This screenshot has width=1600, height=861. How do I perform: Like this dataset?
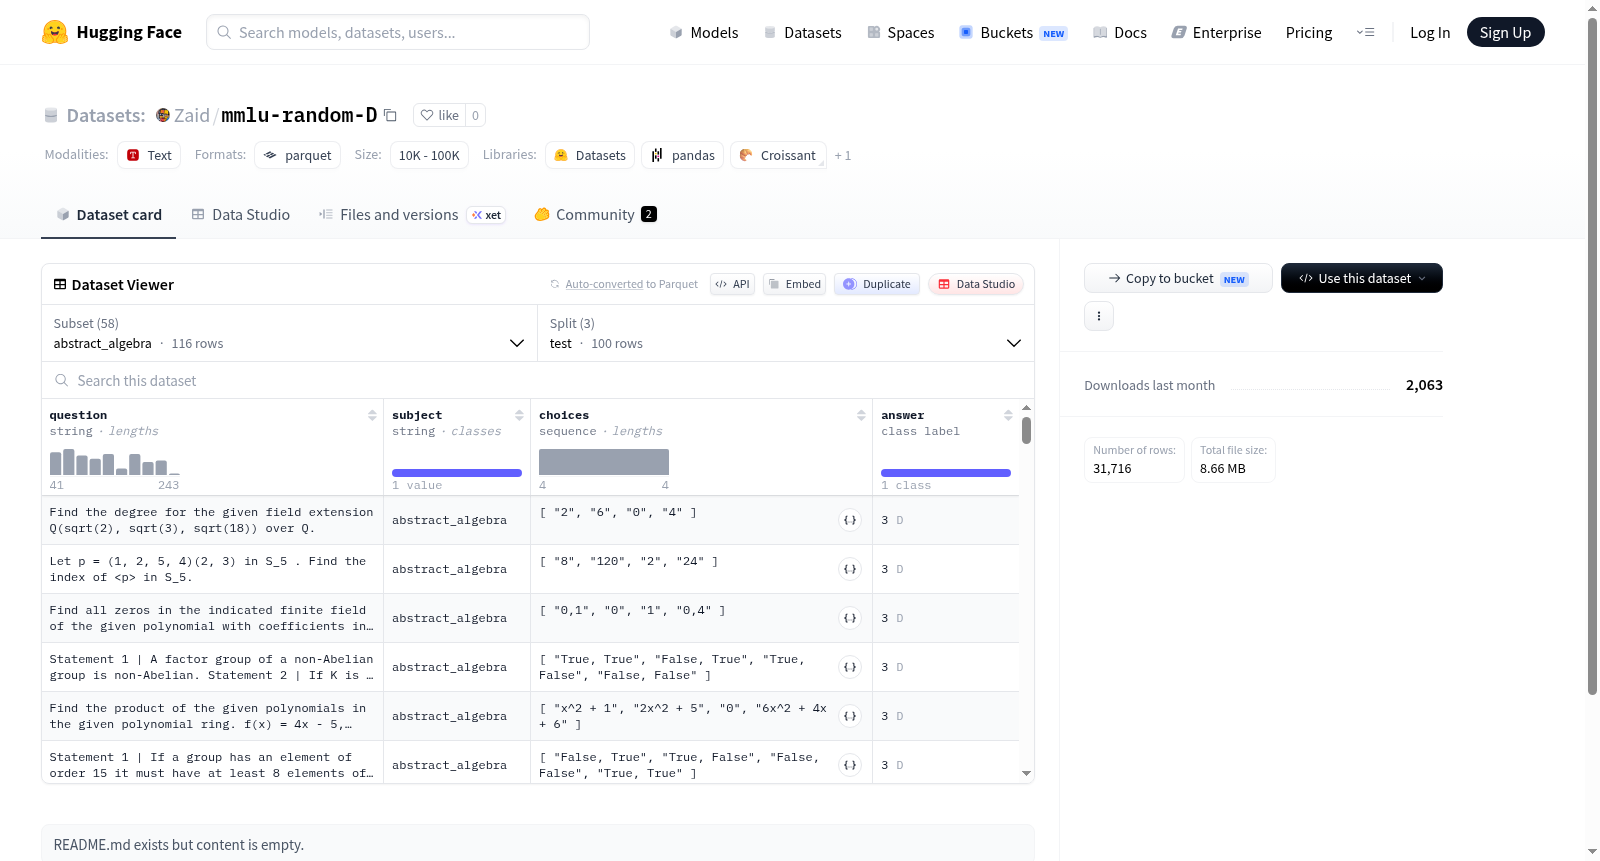pyautogui.click(x=439, y=115)
